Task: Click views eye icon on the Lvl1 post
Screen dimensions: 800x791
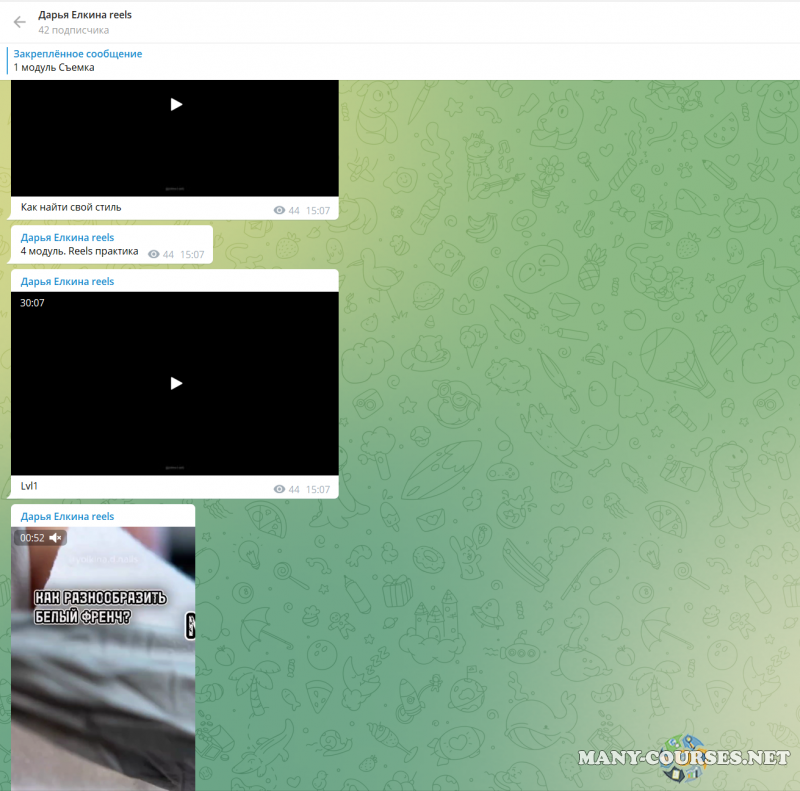Action: [279, 490]
